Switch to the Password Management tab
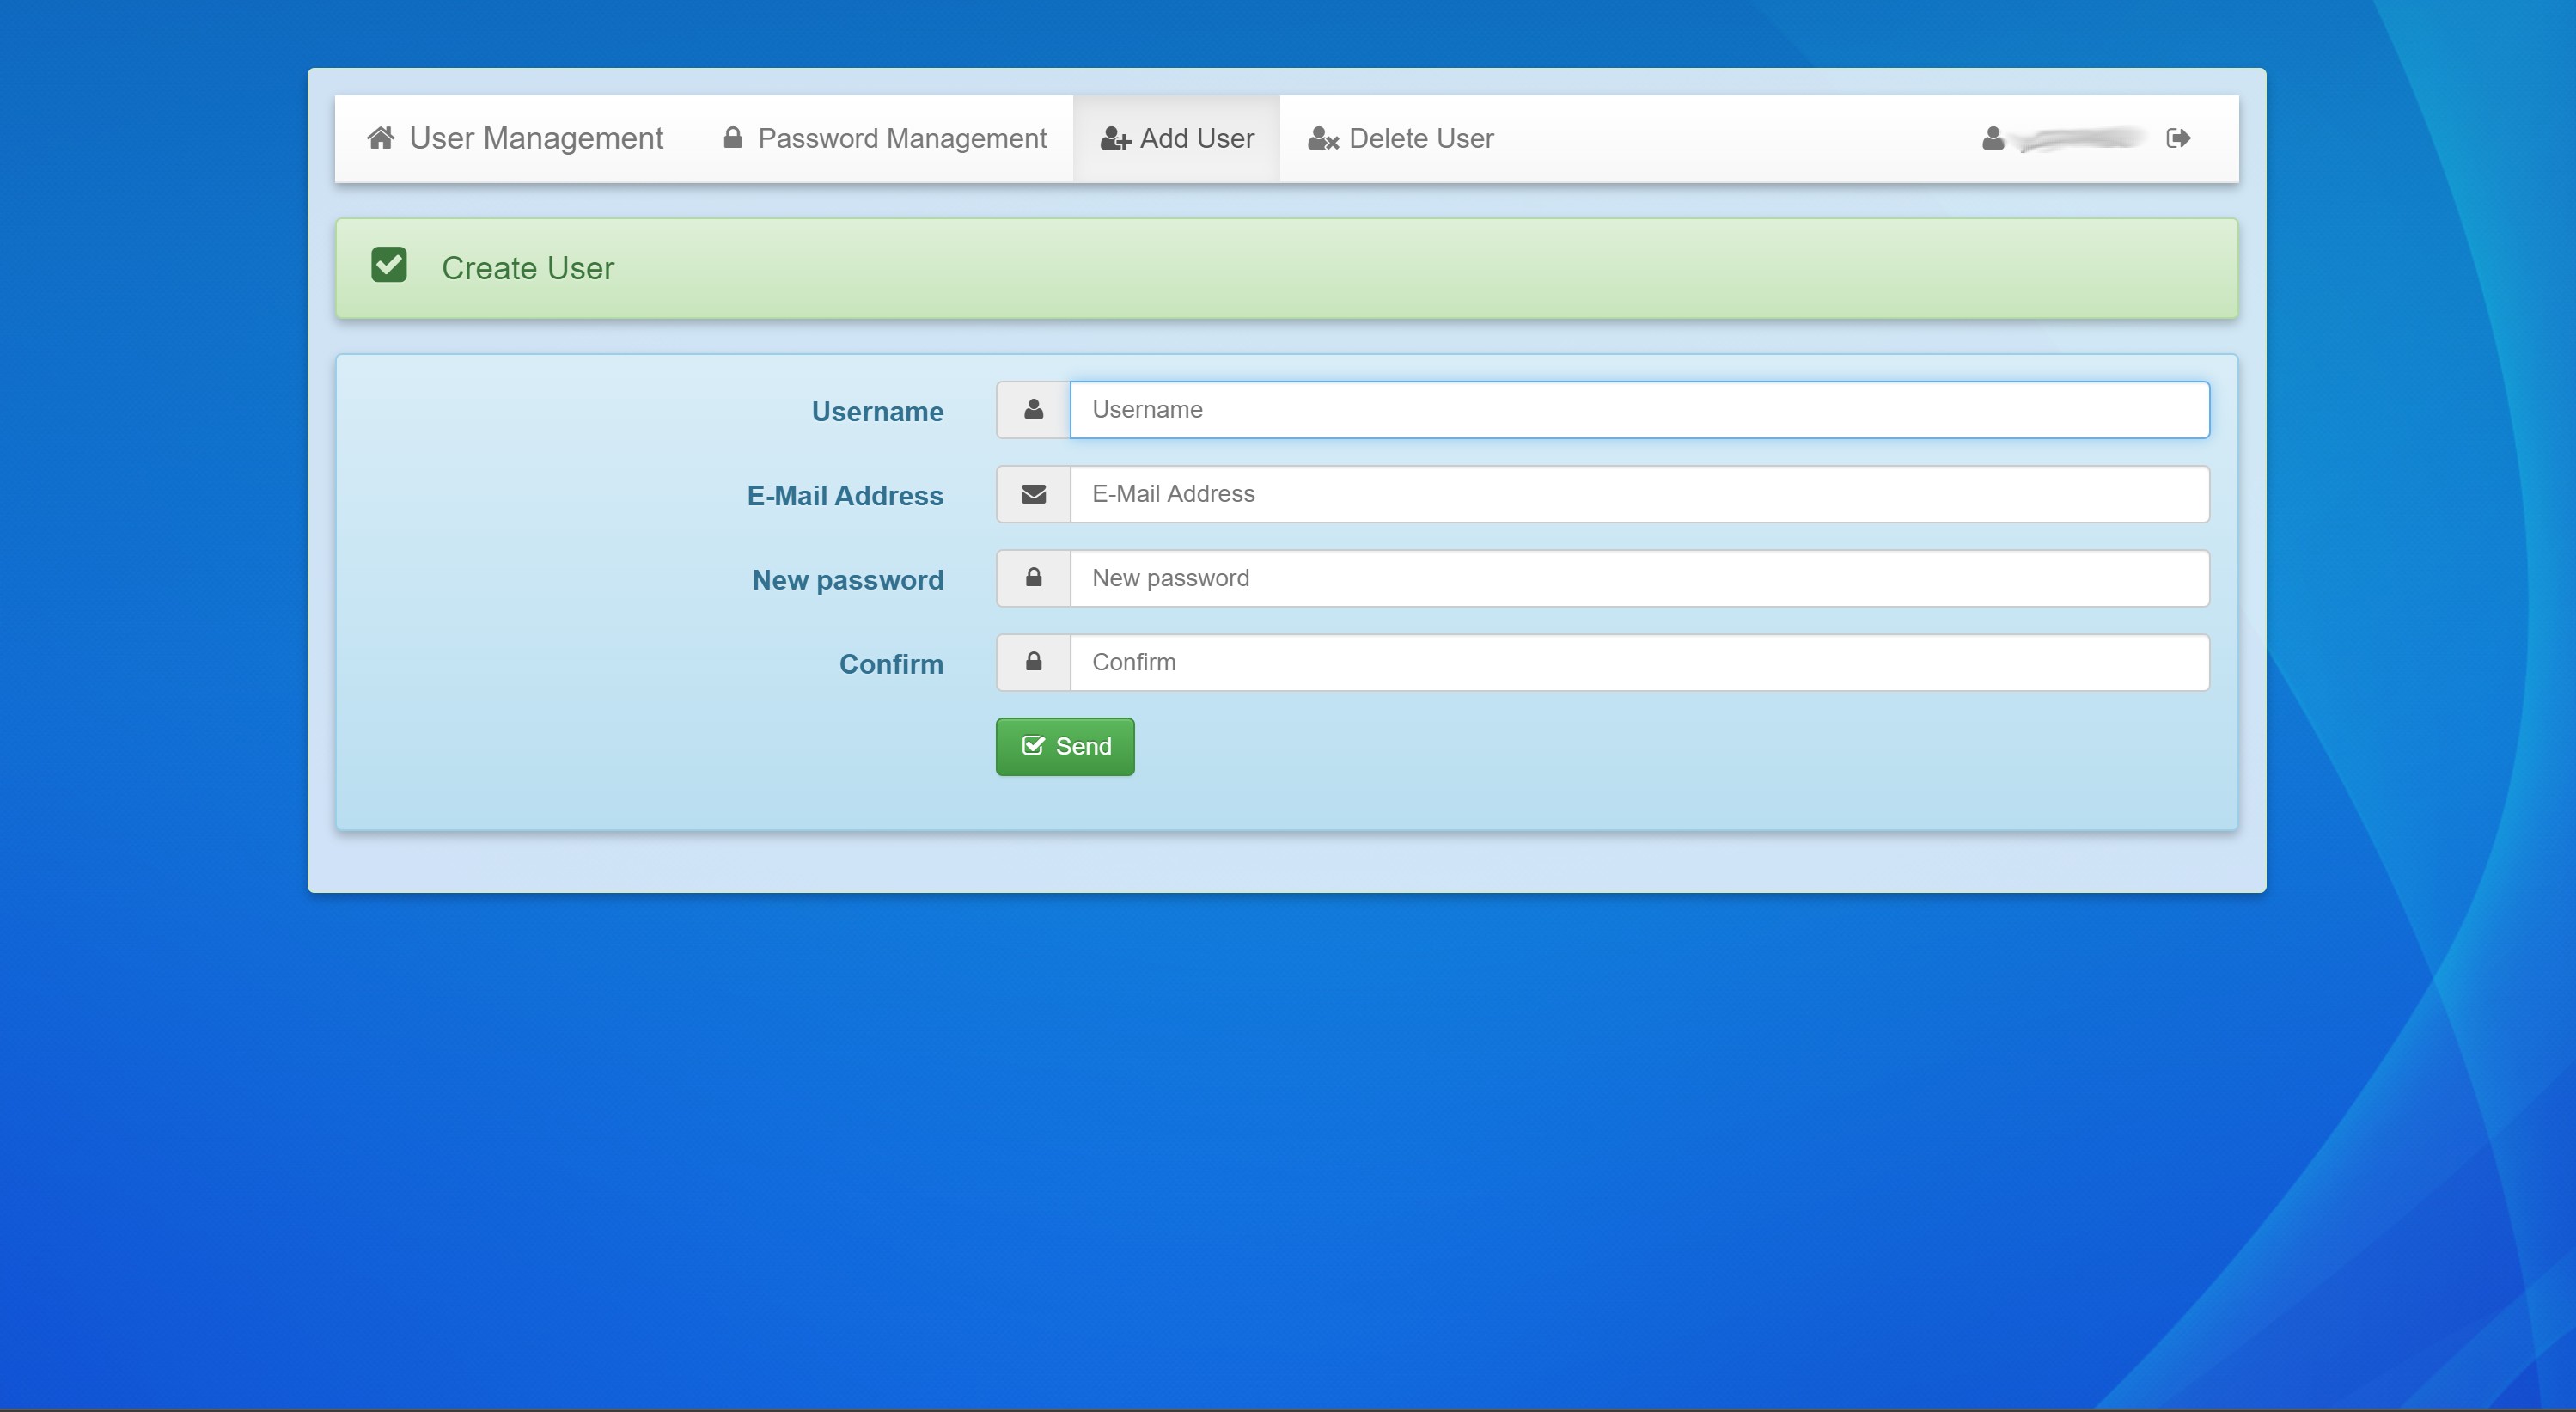Viewport: 2576px width, 1412px height. pos(902,138)
